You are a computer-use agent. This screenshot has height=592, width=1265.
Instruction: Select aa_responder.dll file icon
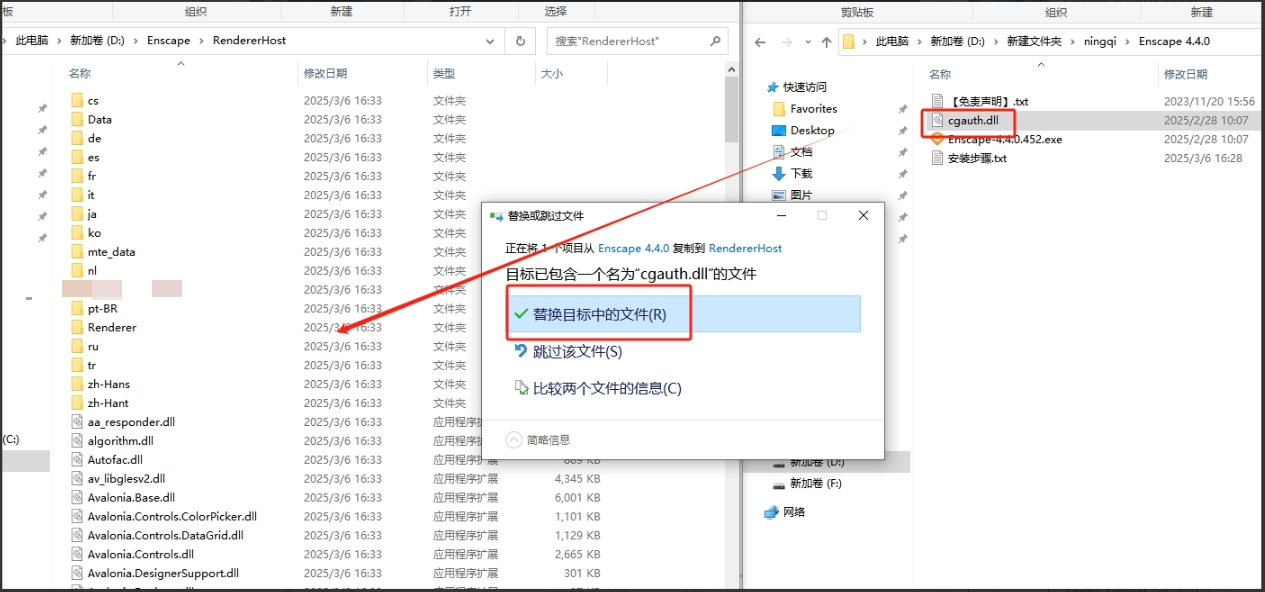(x=77, y=422)
